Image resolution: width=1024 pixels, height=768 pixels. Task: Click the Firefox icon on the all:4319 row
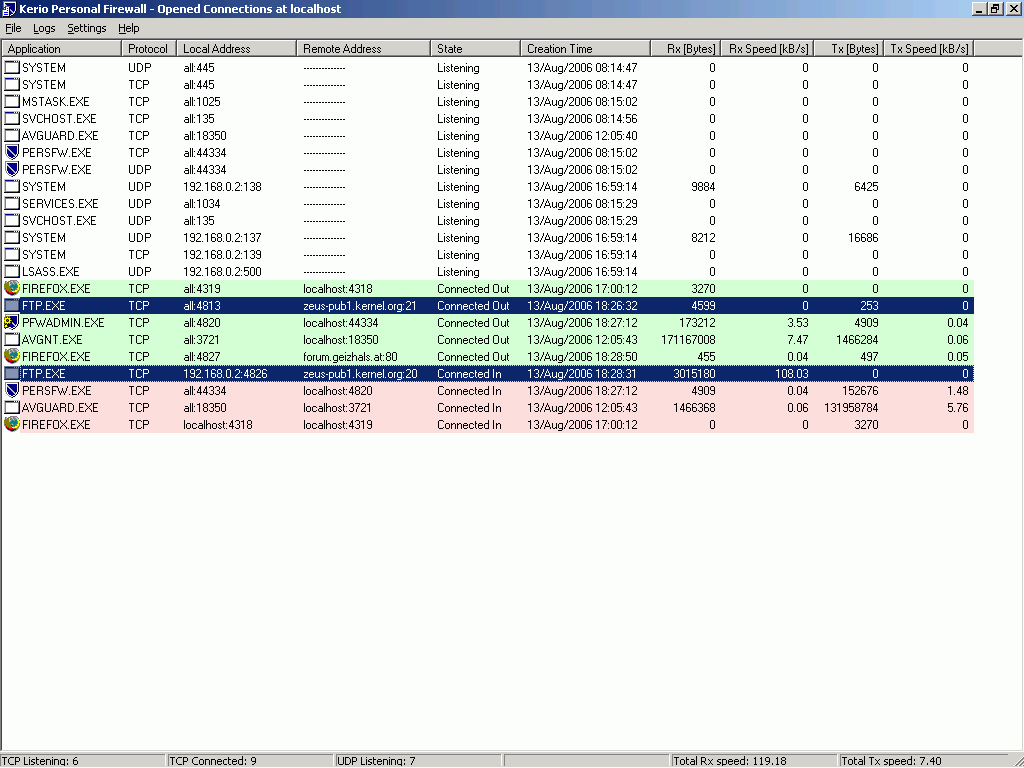(12, 288)
